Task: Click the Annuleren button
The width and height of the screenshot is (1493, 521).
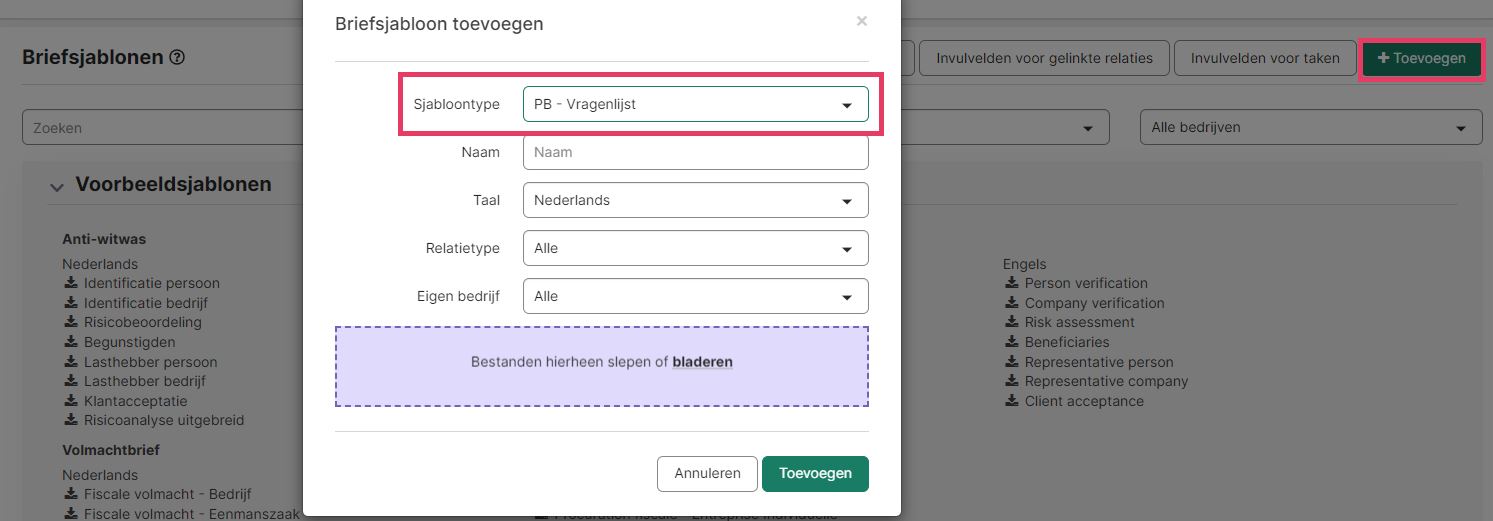Action: 707,474
